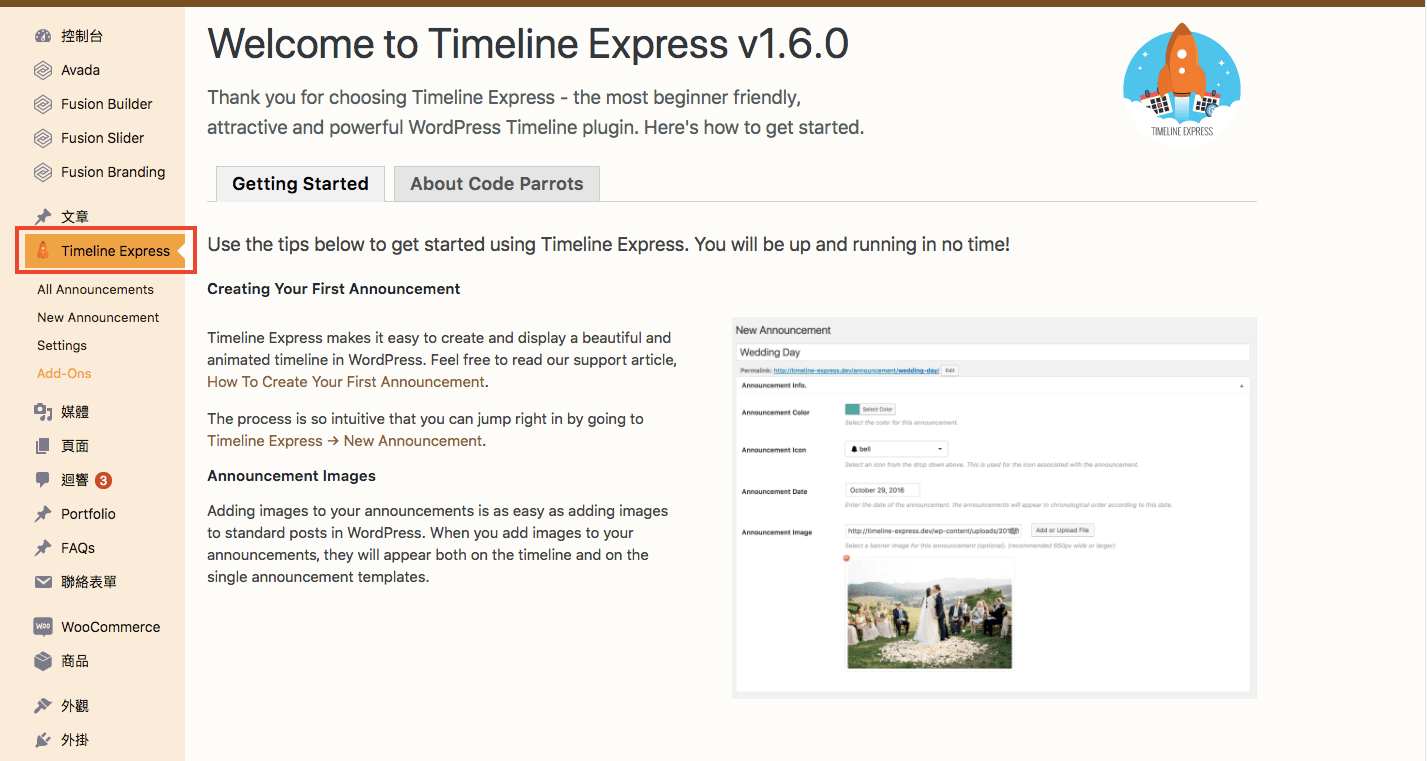Open New Announcement submenu item
The height and width of the screenshot is (761, 1427).
(98, 317)
